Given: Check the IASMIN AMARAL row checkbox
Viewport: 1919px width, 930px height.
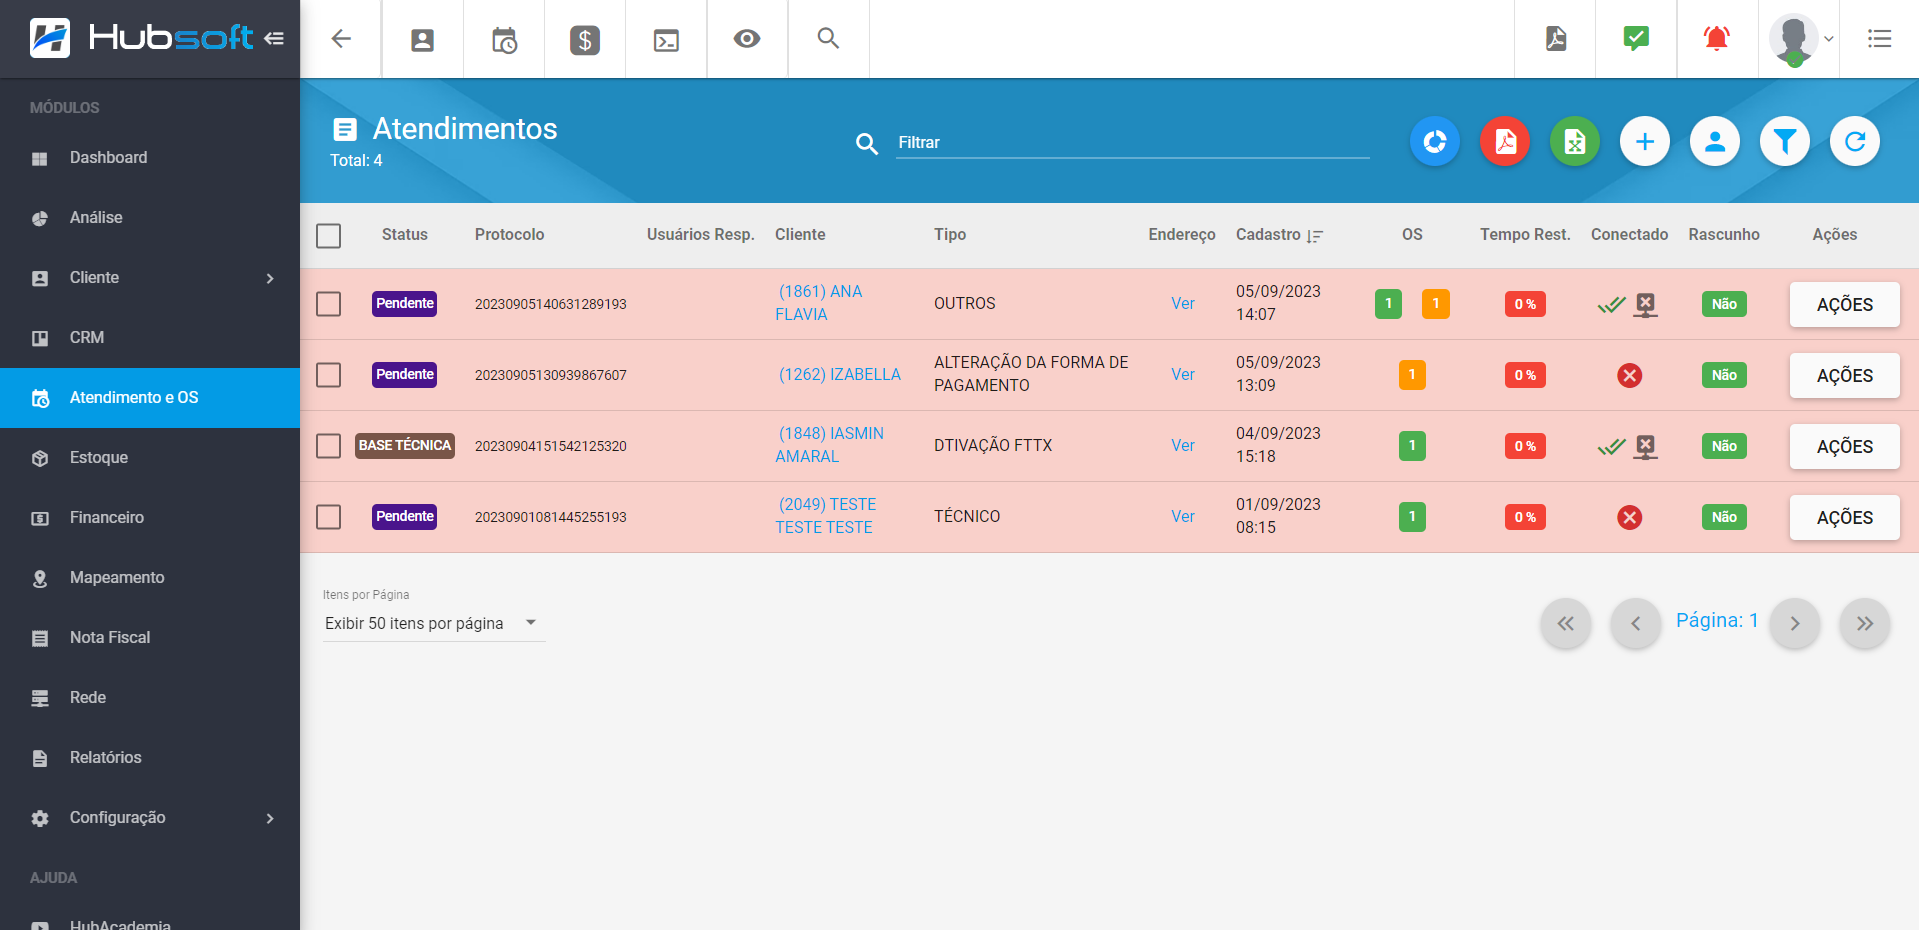Looking at the screenshot, I should (328, 446).
